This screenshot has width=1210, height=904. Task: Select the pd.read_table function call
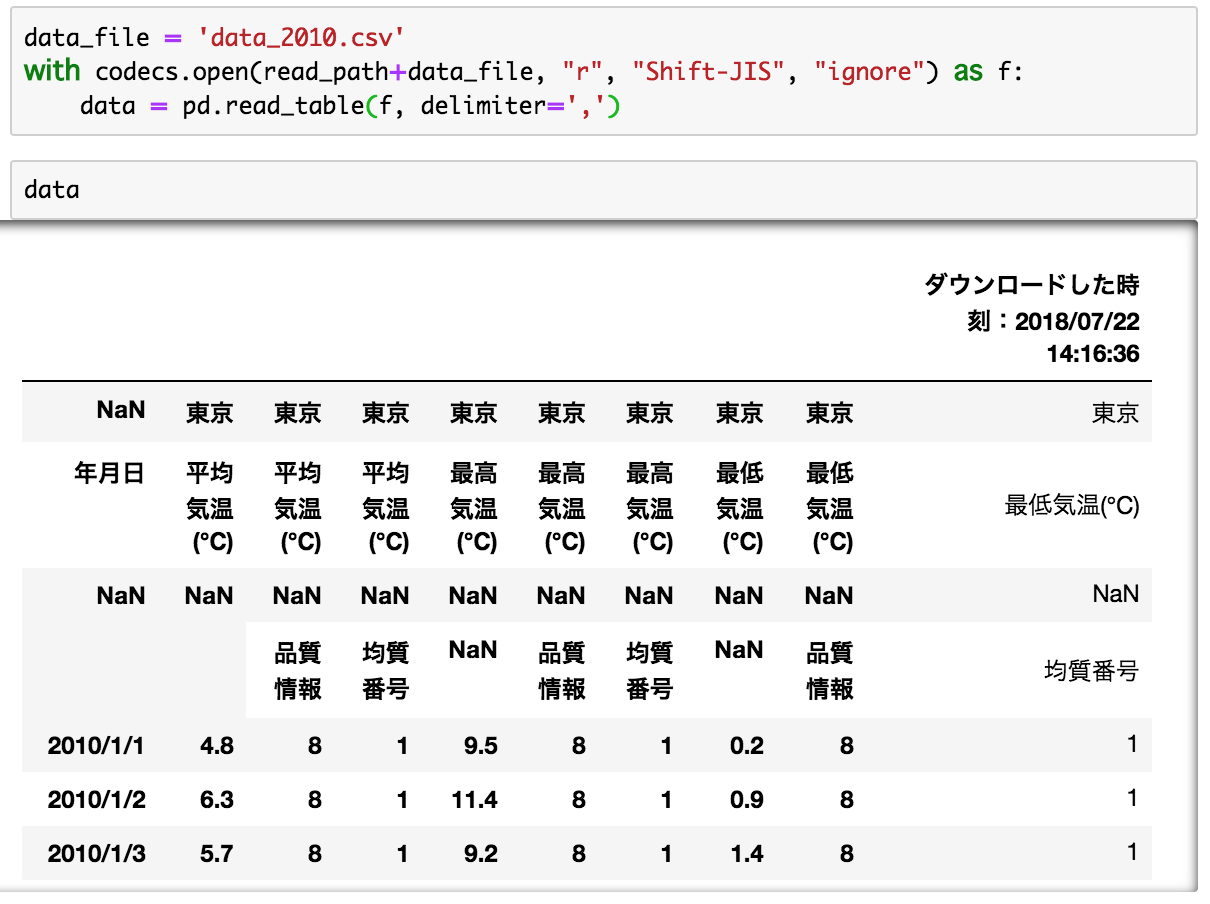pos(274,106)
